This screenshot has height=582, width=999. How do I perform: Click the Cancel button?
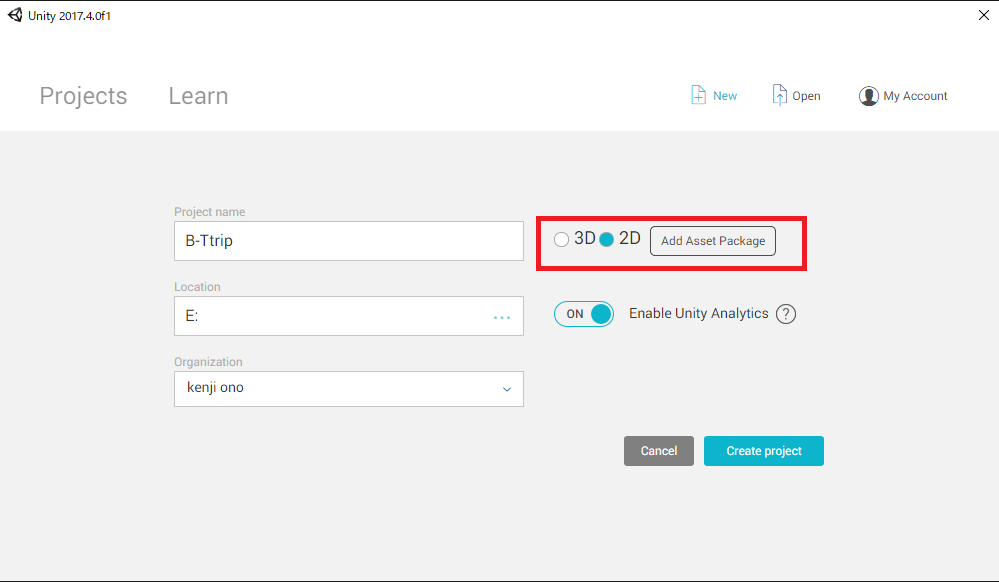point(659,451)
